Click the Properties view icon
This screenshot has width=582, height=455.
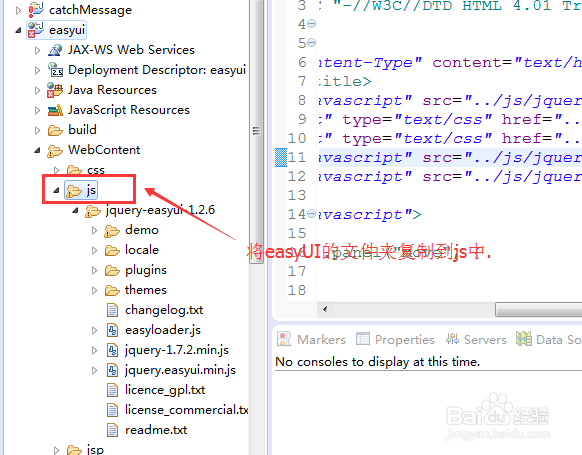[363, 339]
